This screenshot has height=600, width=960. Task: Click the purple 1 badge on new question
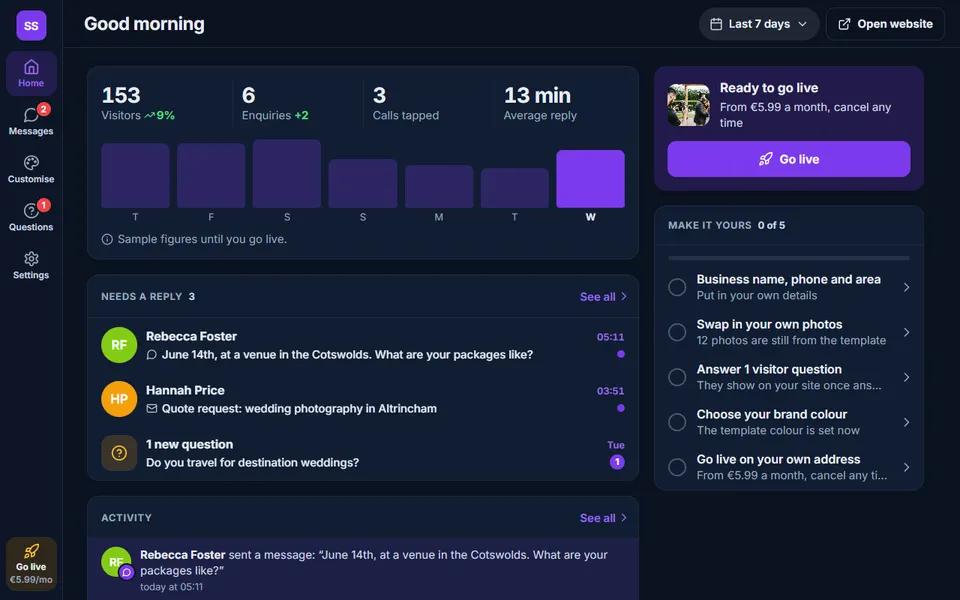pyautogui.click(x=617, y=462)
